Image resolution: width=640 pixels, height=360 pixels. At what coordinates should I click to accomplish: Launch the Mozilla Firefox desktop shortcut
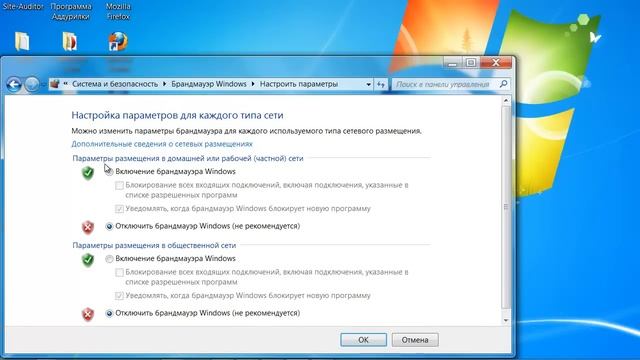point(118,42)
